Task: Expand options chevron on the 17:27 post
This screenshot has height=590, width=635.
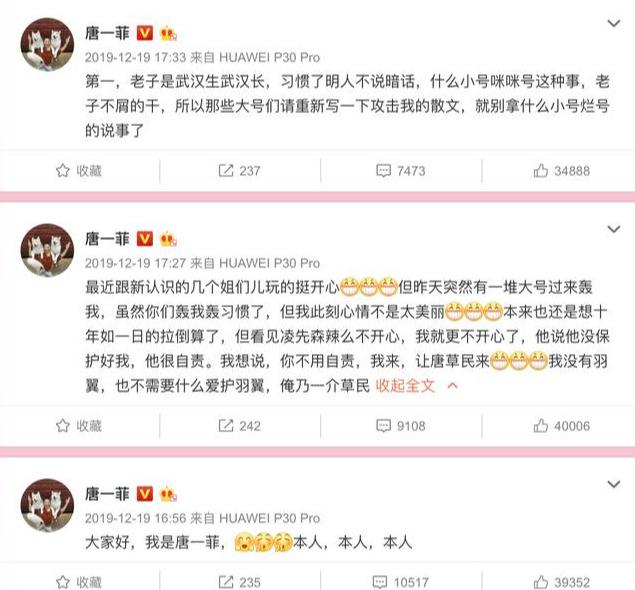Action: click(x=614, y=229)
